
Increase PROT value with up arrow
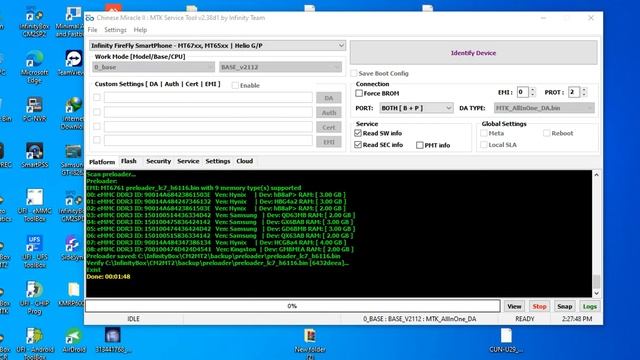[584, 90]
